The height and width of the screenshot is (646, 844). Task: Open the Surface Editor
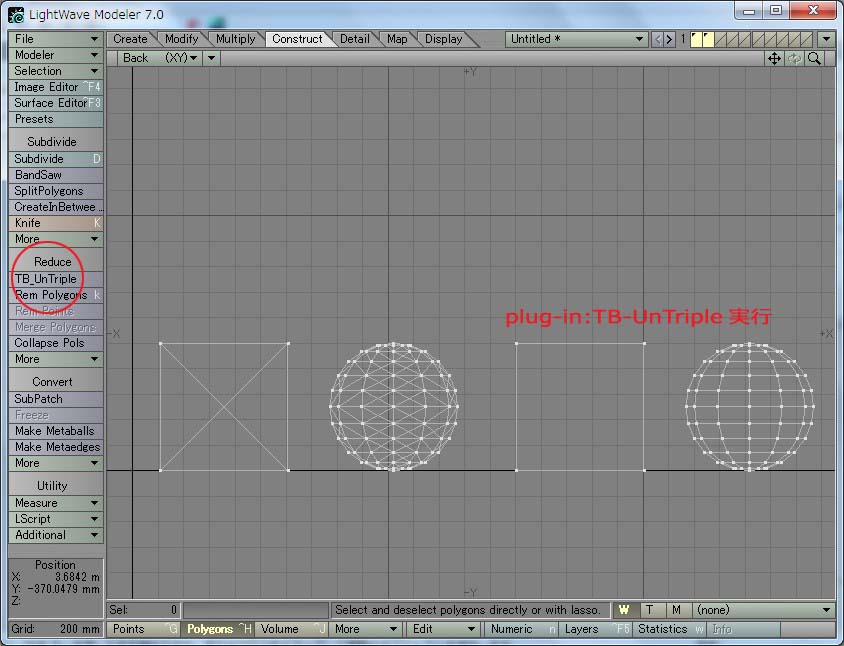click(56, 103)
